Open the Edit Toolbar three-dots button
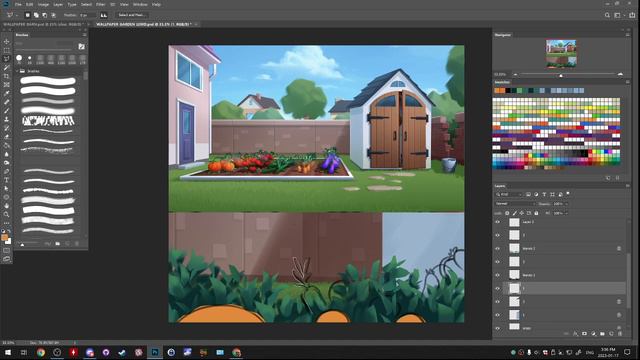The height and width of the screenshot is (360, 640). coord(7,223)
